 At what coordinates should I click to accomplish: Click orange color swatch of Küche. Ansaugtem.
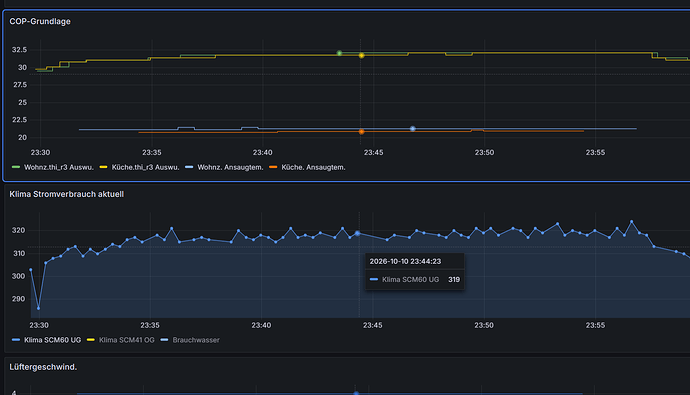[273, 167]
